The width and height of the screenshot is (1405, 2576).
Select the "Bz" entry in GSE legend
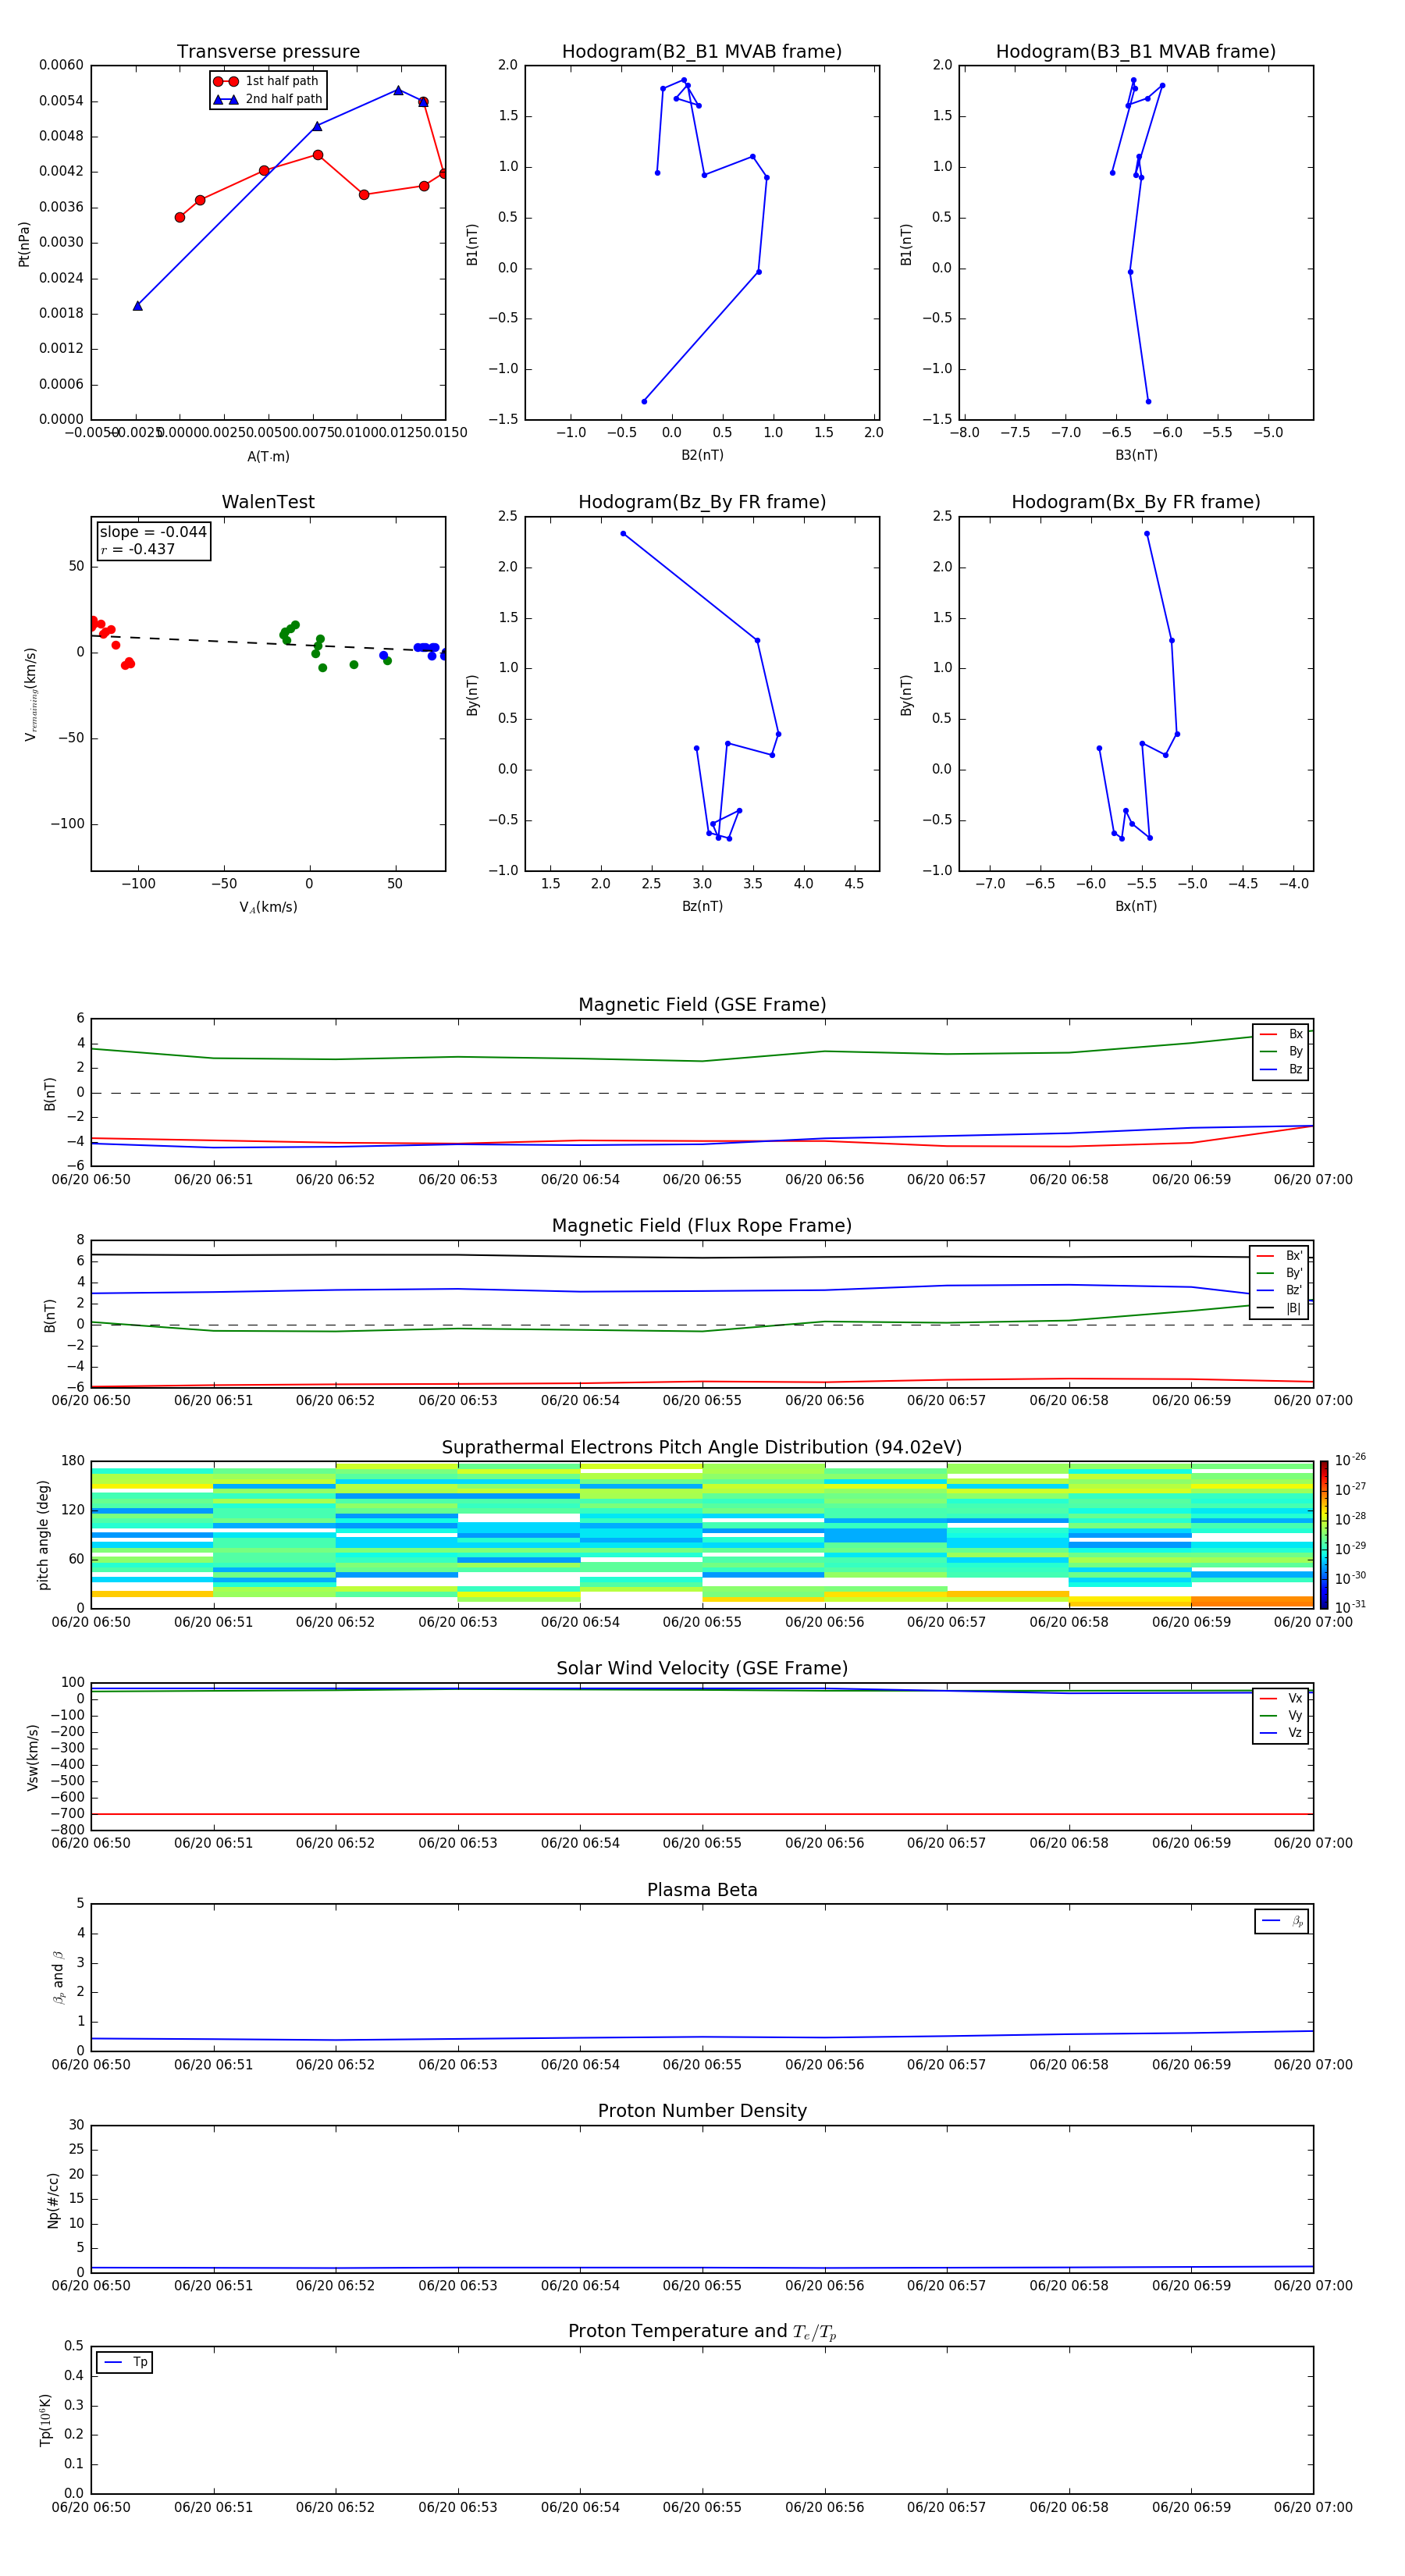click(1281, 1069)
